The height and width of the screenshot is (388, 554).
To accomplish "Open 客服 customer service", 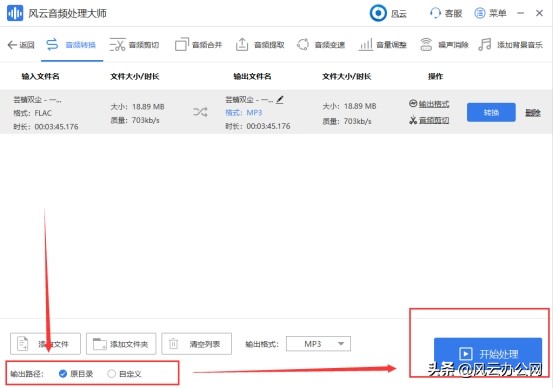I will (447, 13).
